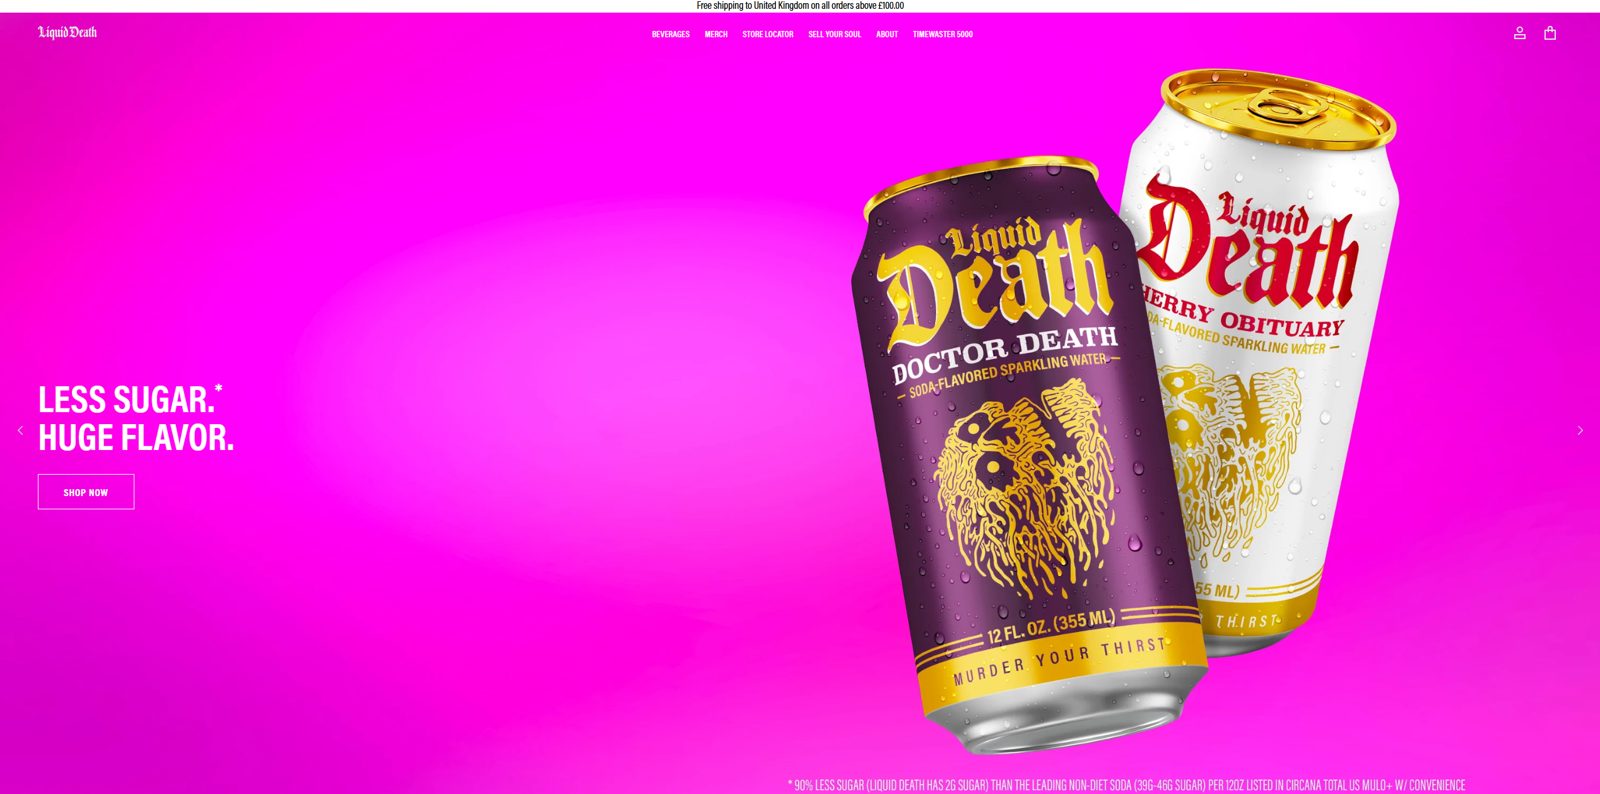Open Sell Your Soul link

coord(834,34)
